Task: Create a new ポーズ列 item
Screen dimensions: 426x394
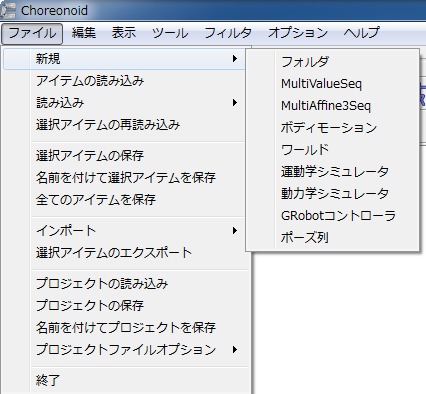Action: click(332, 238)
